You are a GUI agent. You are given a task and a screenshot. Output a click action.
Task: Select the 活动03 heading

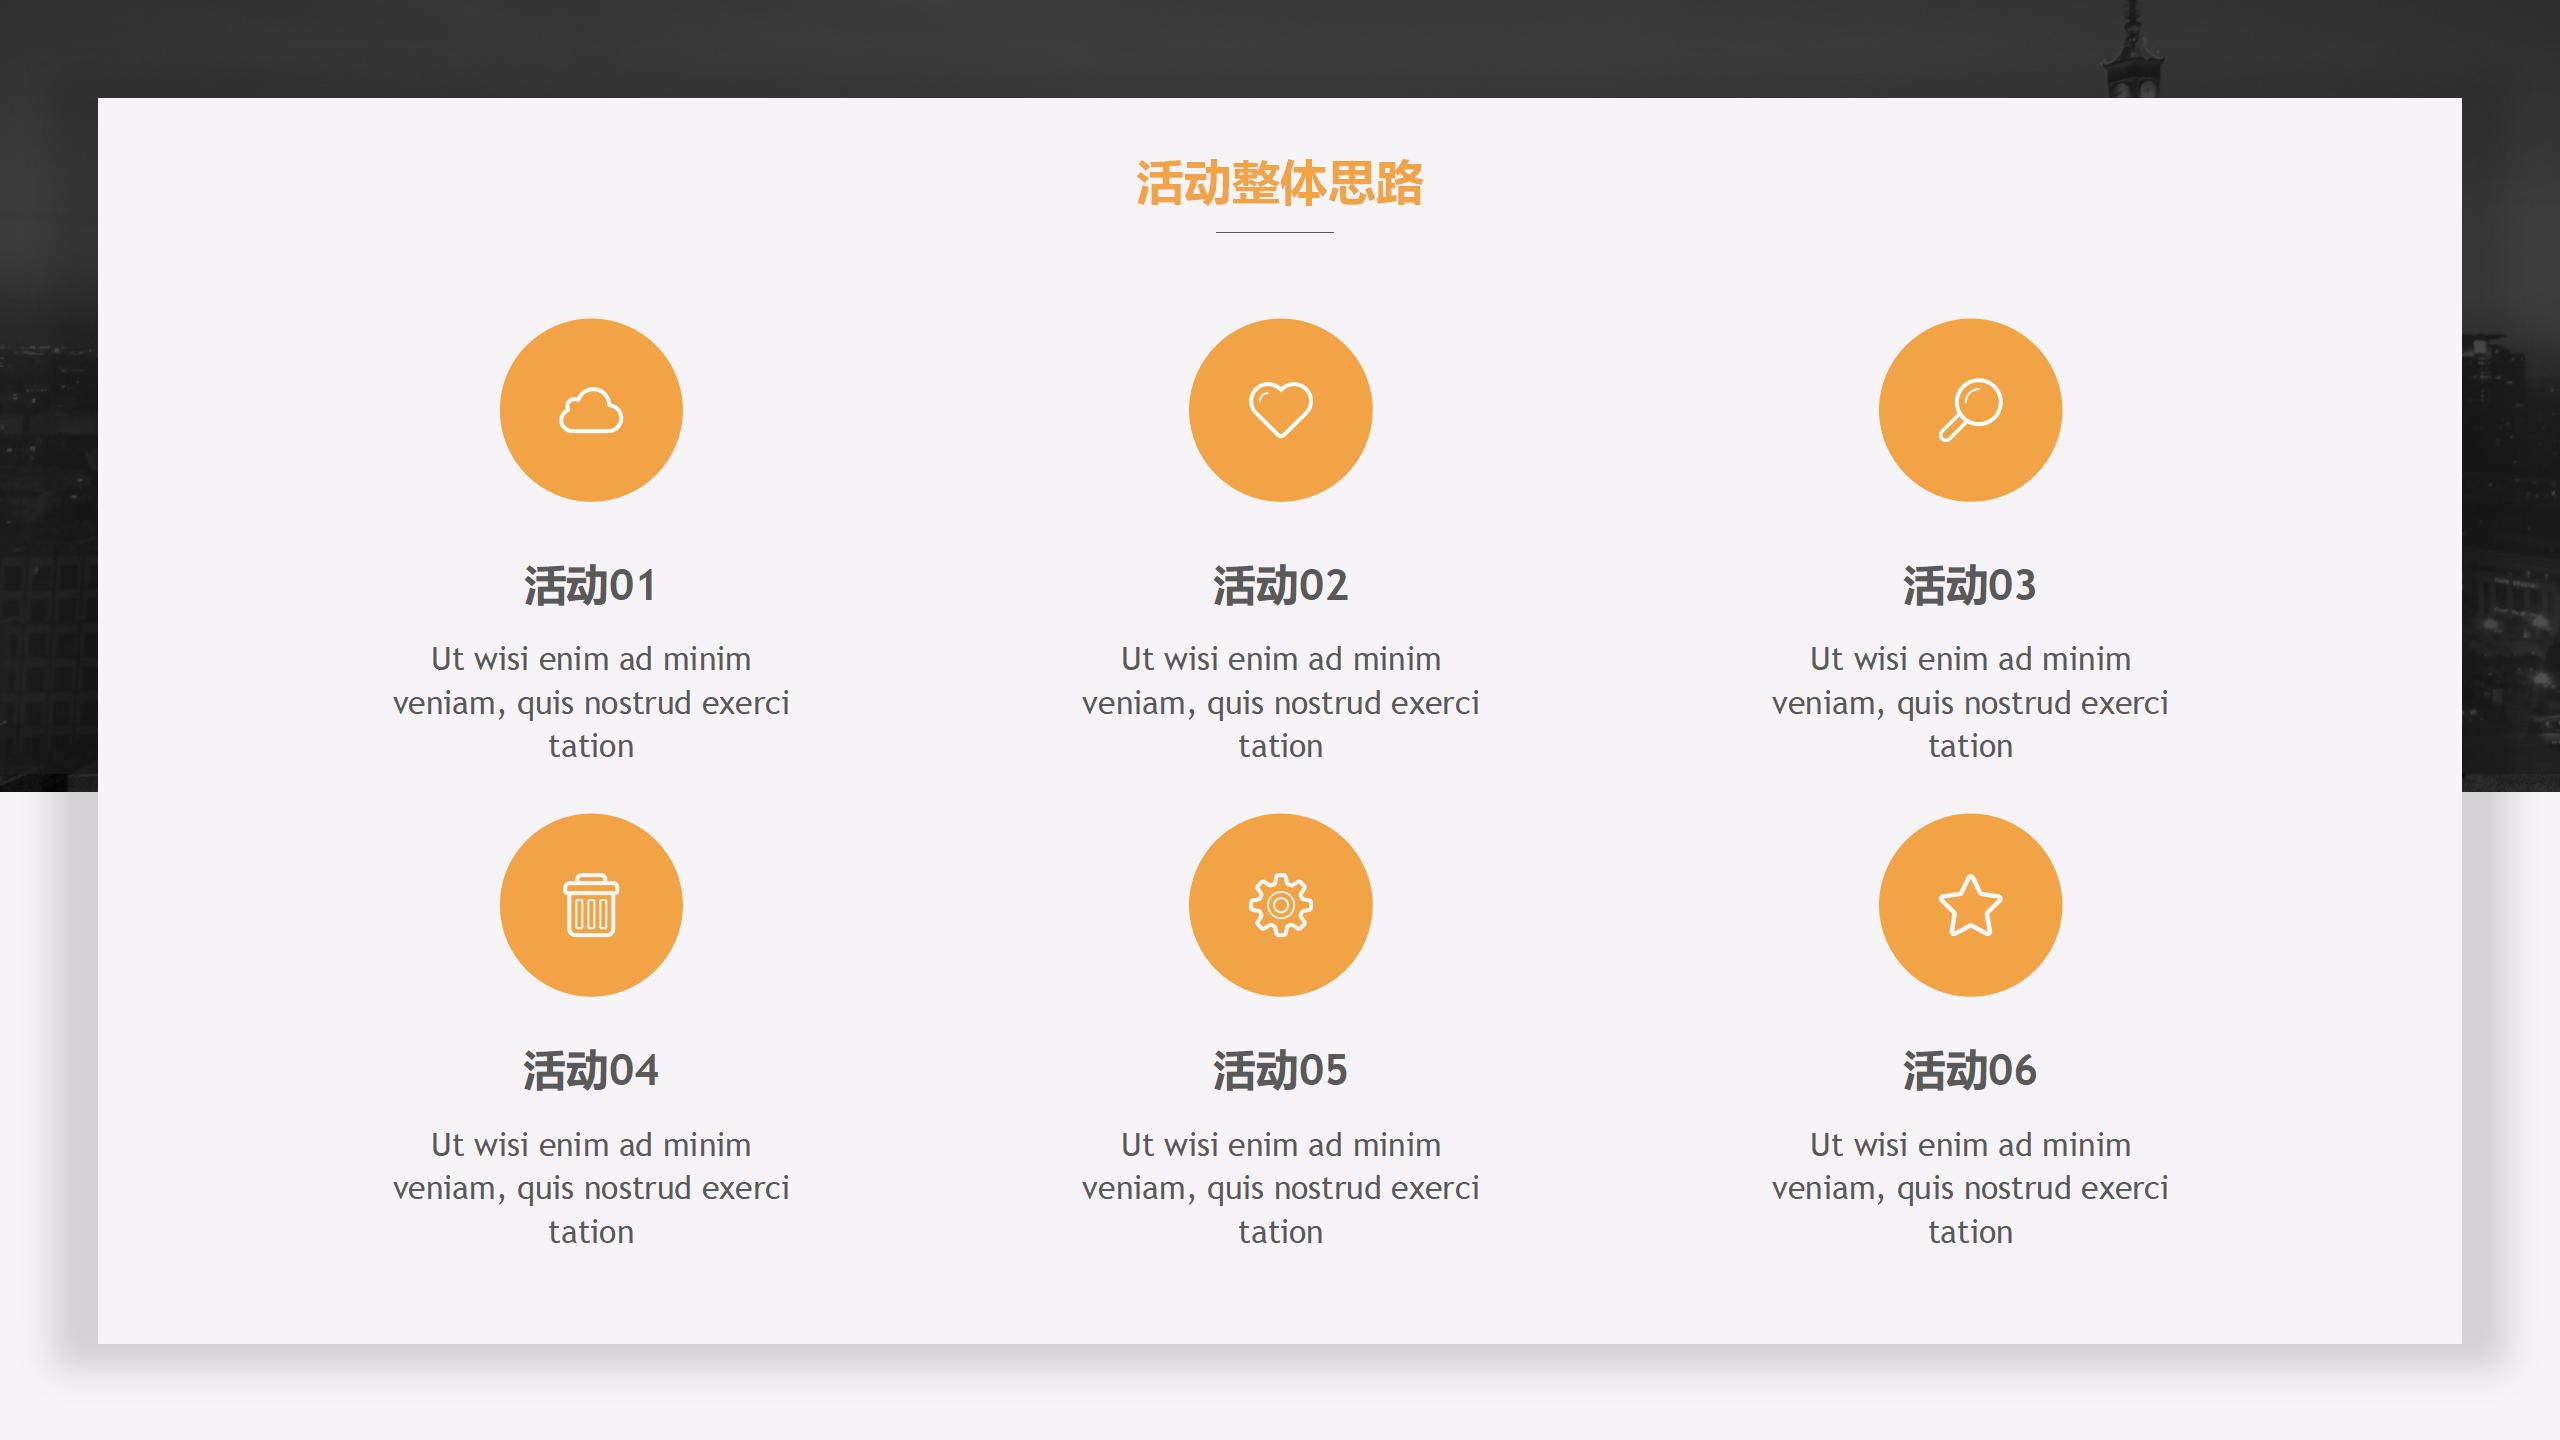[1969, 585]
